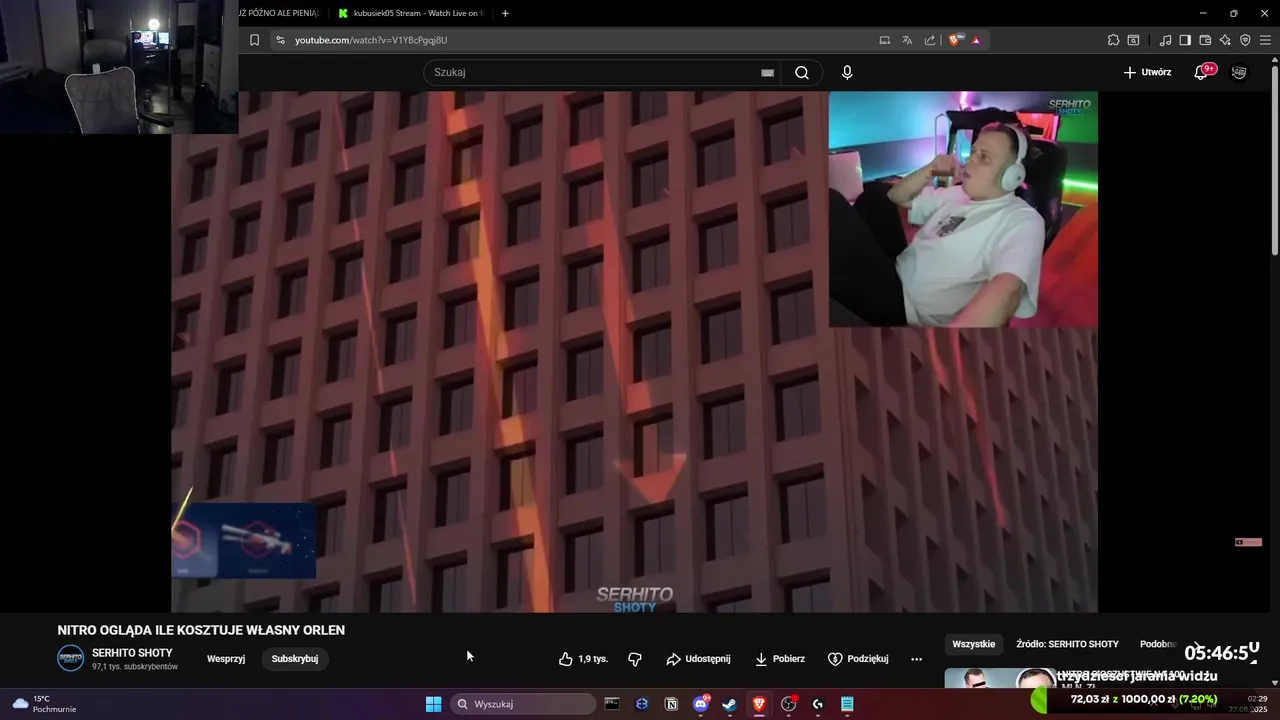Click the video player area

[634, 352]
